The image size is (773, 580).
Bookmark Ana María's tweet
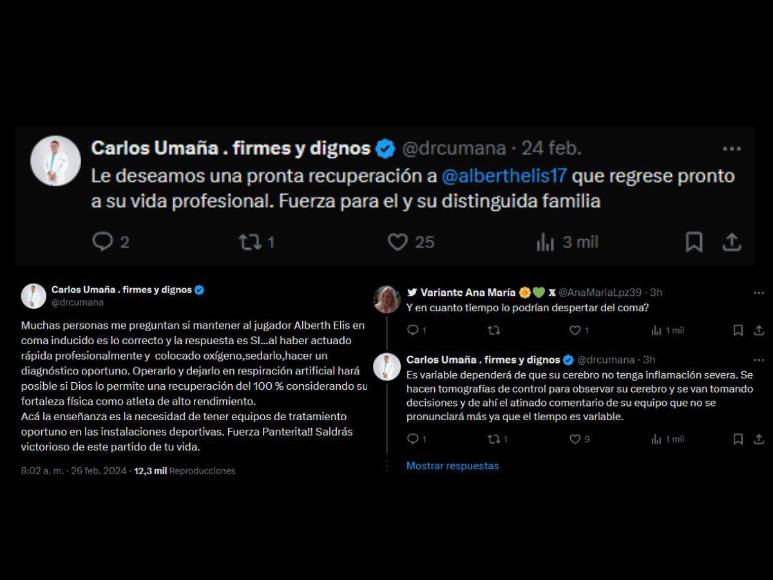(738, 330)
